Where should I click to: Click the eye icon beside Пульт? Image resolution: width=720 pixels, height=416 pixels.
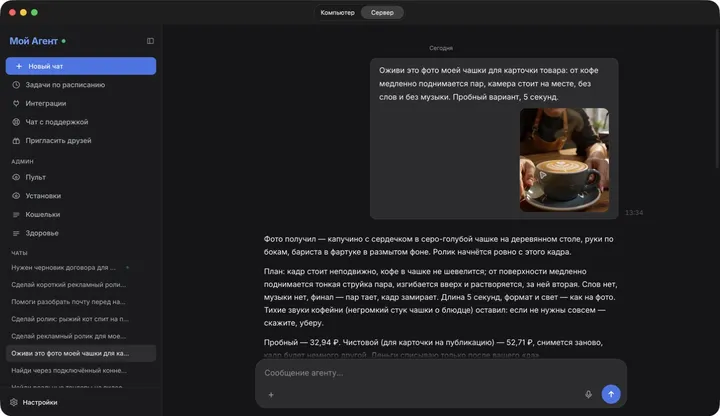16,177
